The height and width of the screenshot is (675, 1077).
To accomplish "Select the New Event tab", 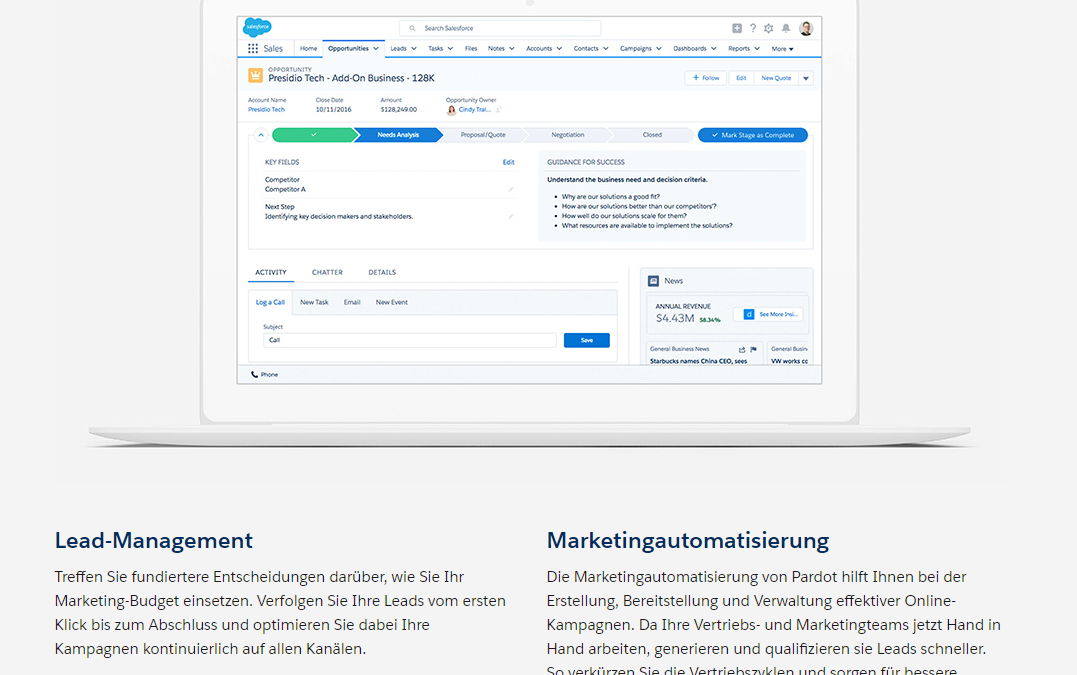I will (392, 302).
